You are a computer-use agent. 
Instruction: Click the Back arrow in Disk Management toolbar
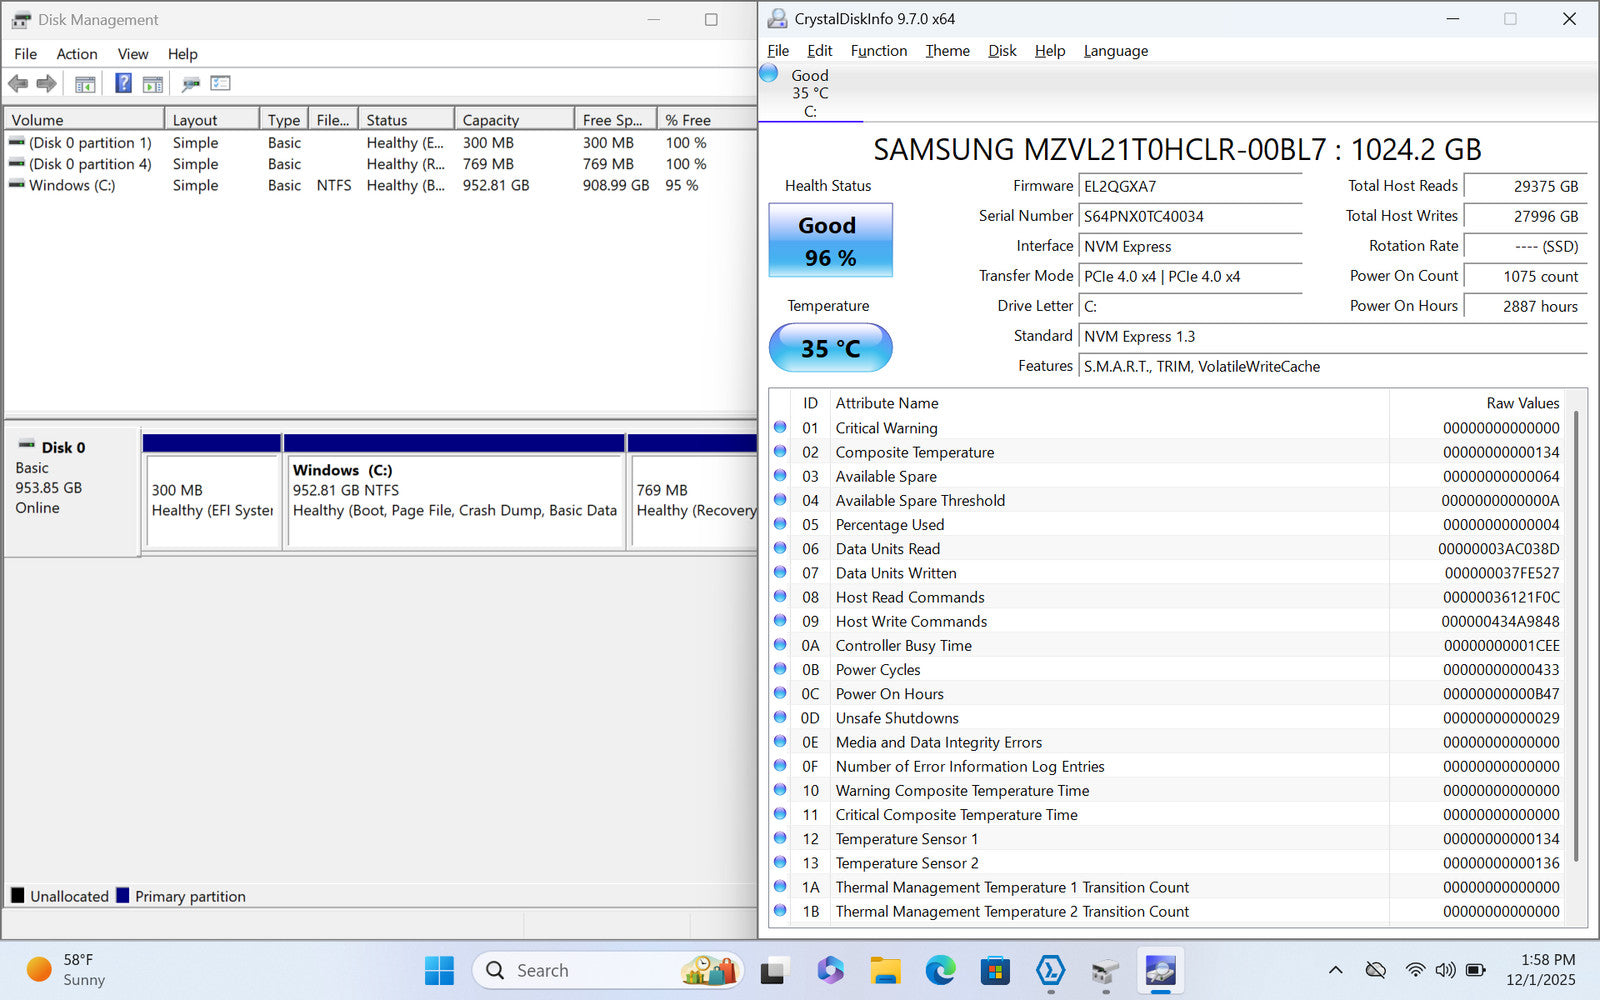18,84
